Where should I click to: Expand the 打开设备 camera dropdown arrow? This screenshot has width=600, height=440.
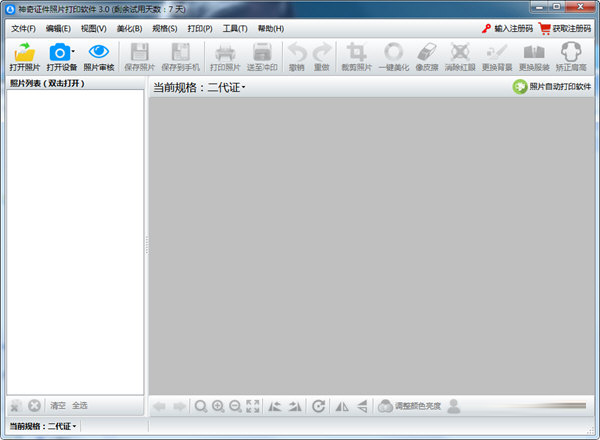[x=72, y=50]
